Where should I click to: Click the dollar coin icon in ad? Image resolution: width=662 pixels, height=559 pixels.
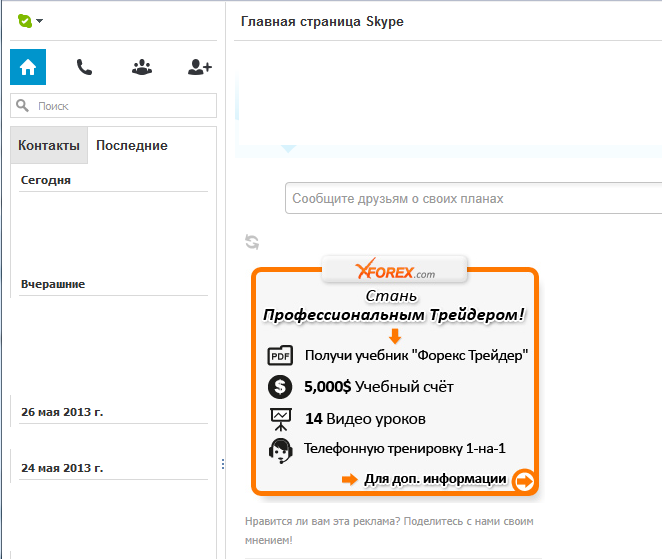[280, 387]
